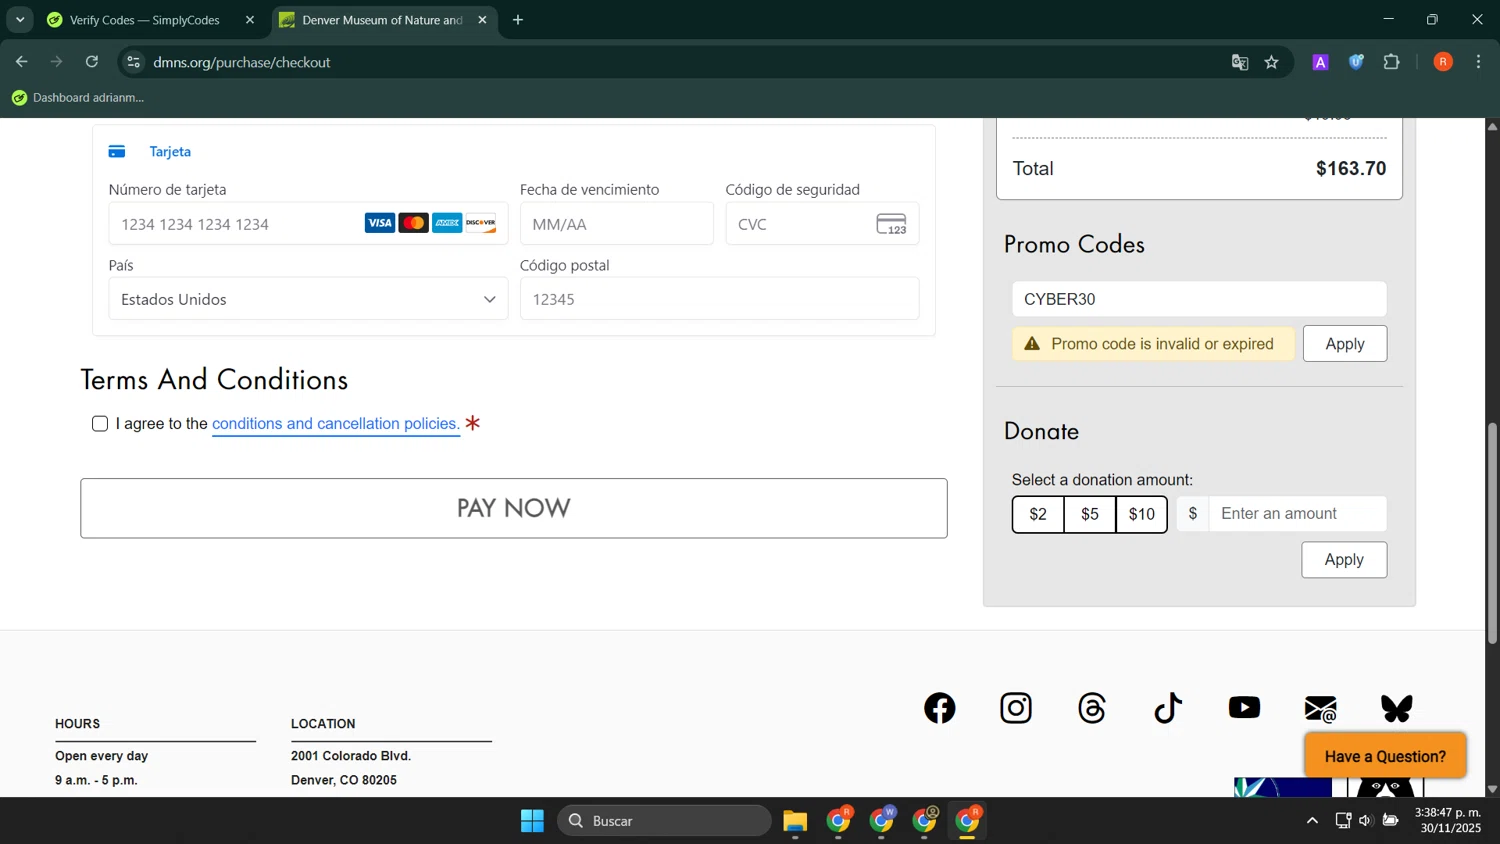Open the purple A browser extension
This screenshot has height=844, width=1500.
point(1320,62)
